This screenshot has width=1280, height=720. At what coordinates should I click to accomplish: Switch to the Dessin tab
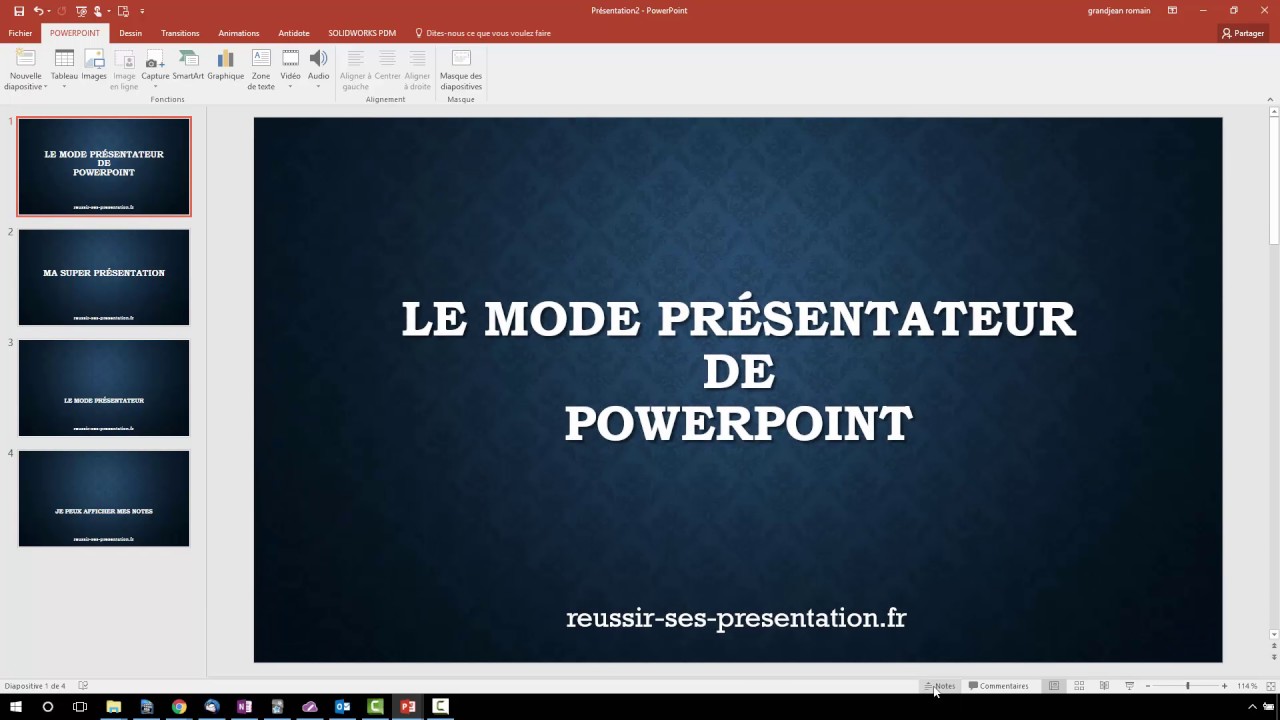(130, 33)
